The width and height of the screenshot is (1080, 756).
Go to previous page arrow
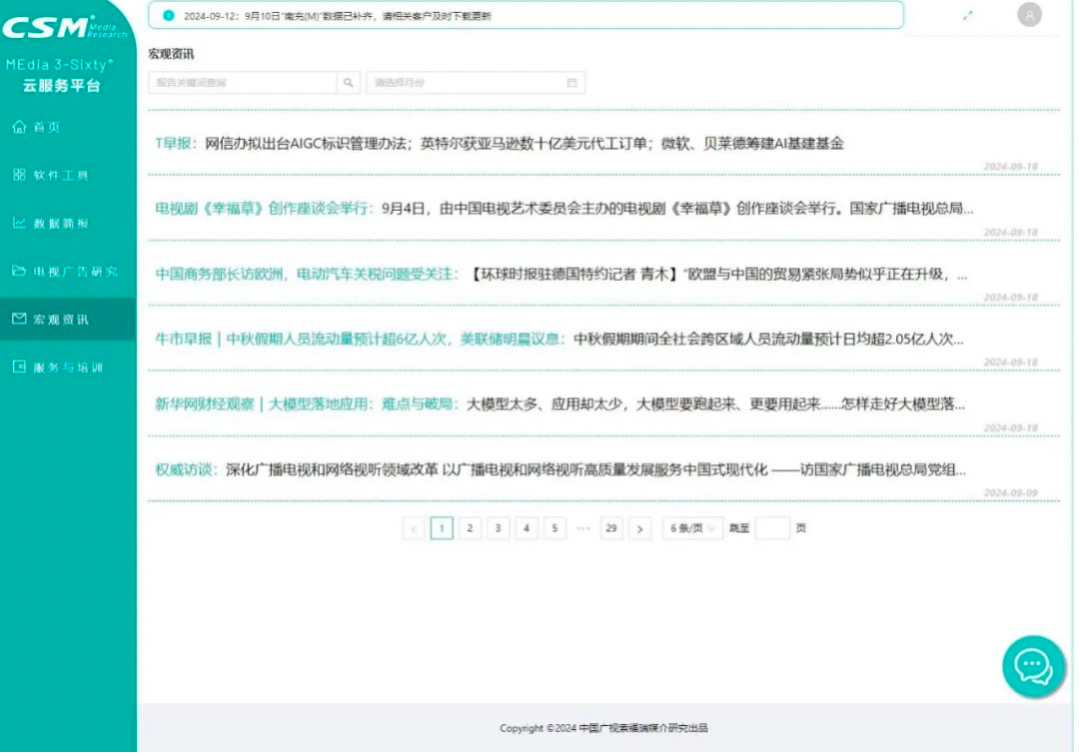(413, 529)
